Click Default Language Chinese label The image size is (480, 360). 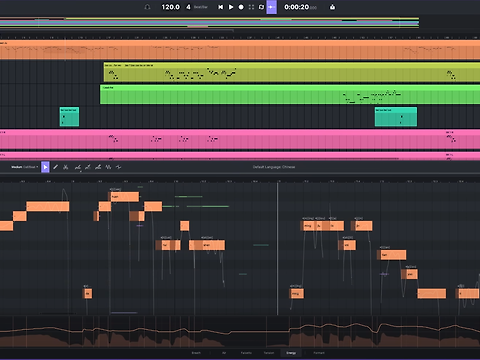(274, 167)
